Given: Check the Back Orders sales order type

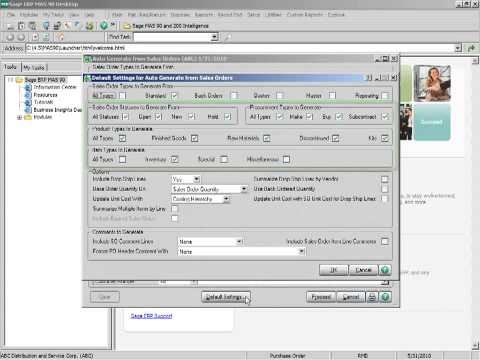Looking at the screenshot, I should (235, 96).
